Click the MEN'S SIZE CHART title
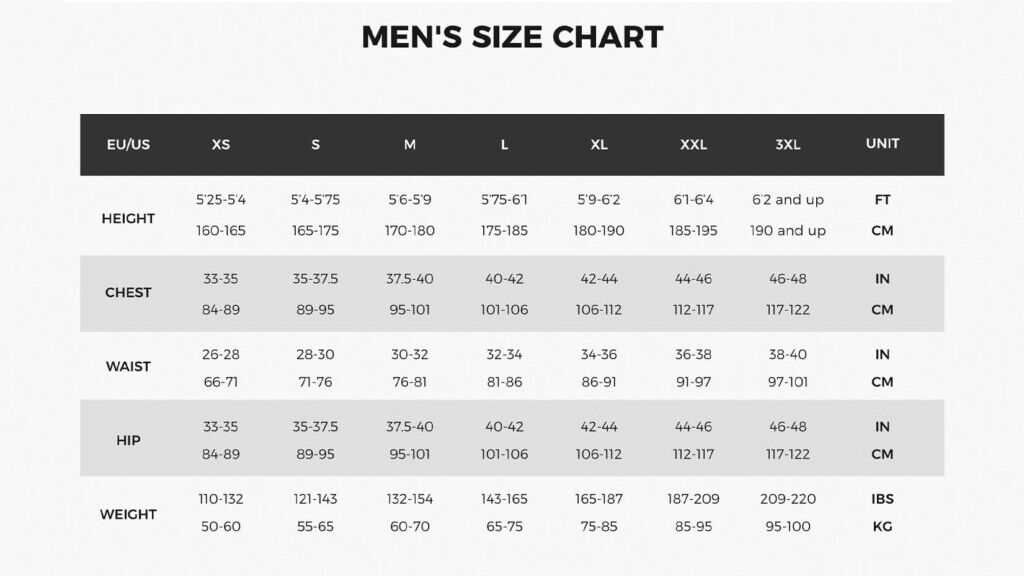 tap(512, 37)
